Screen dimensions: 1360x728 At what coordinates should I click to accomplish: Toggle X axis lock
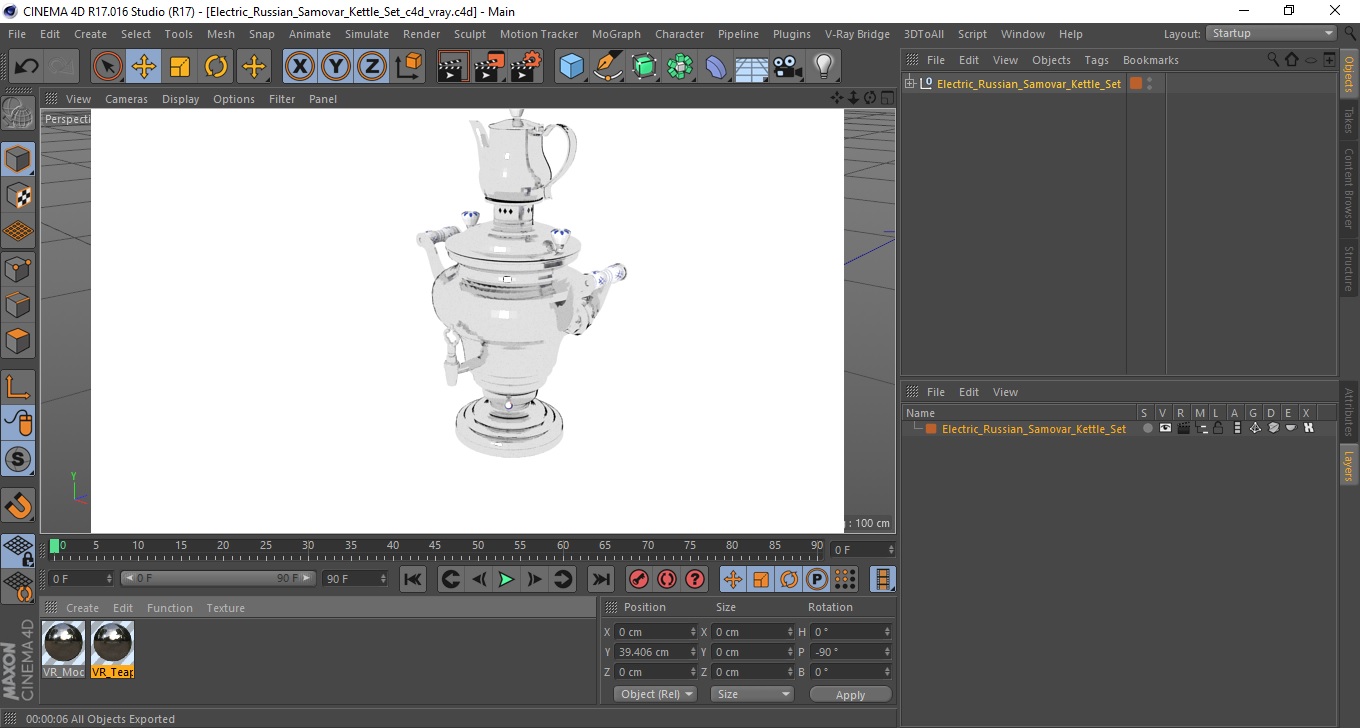tap(300, 67)
